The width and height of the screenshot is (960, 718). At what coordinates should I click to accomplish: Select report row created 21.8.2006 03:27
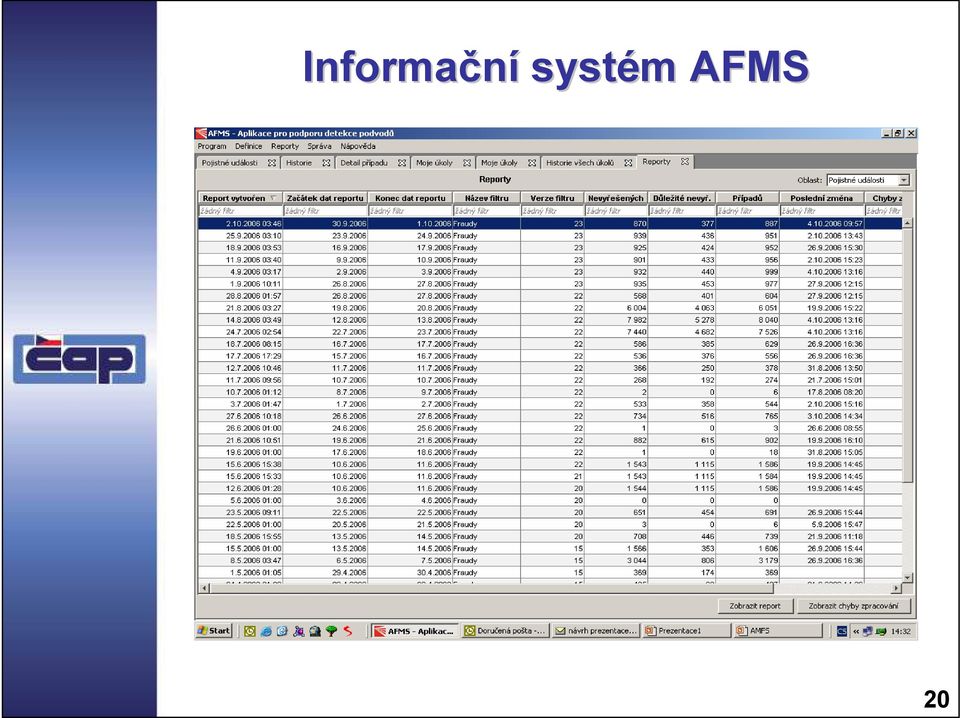(x=550, y=308)
